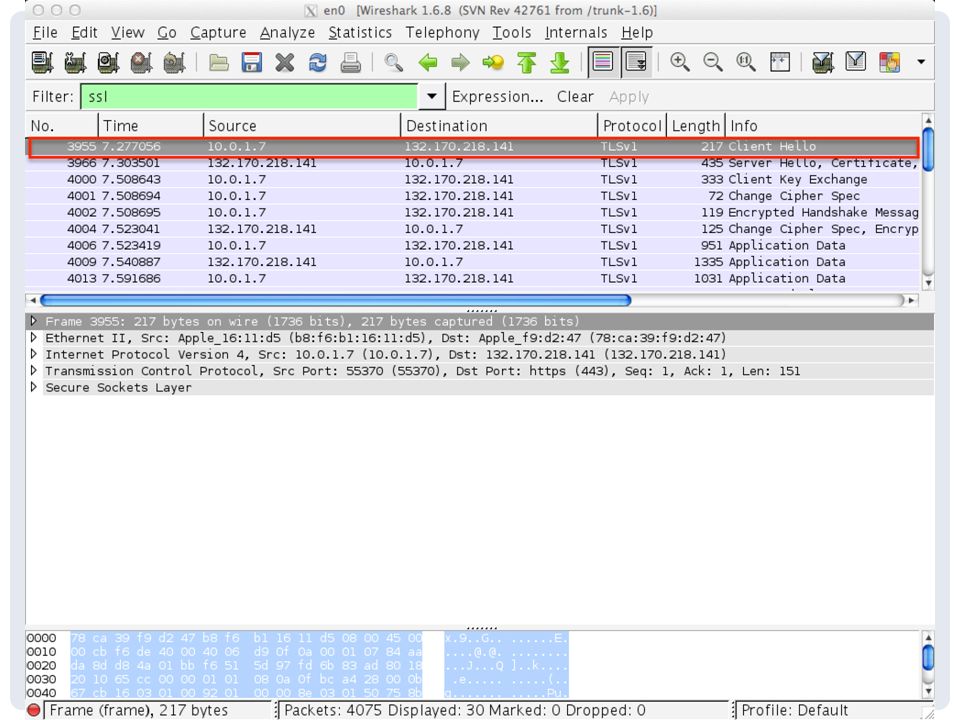Viewport: 960px width, 720px height.
Task: Restart the running capture icon
Action: [x=174, y=62]
